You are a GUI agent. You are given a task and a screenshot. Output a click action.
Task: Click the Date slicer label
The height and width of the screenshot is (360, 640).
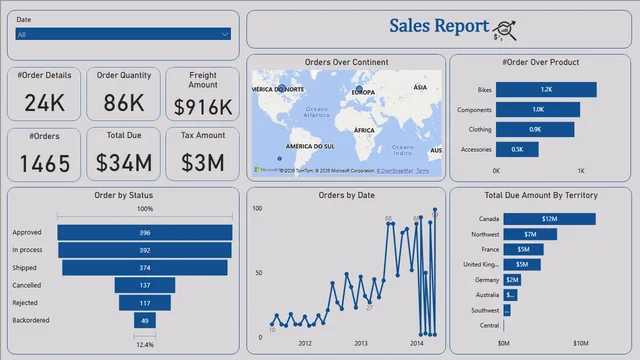point(24,20)
